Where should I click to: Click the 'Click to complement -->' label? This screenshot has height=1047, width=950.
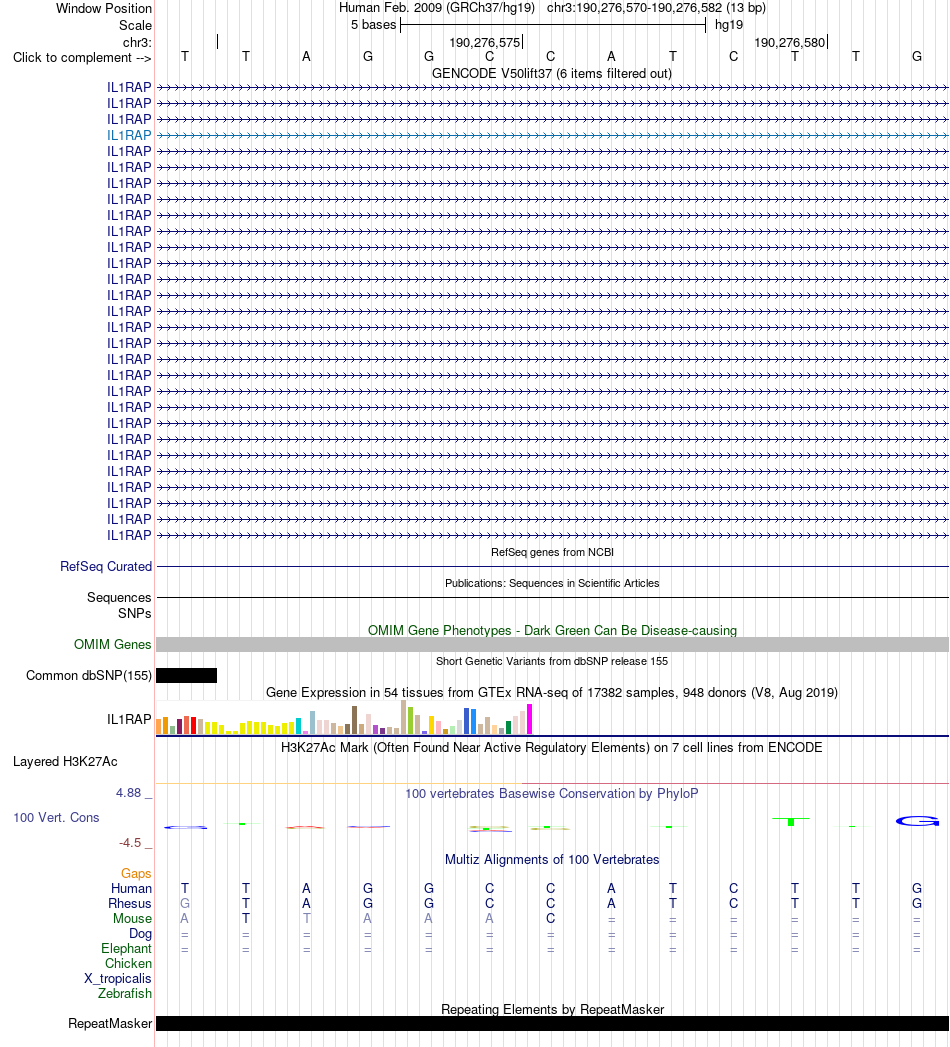82,58
